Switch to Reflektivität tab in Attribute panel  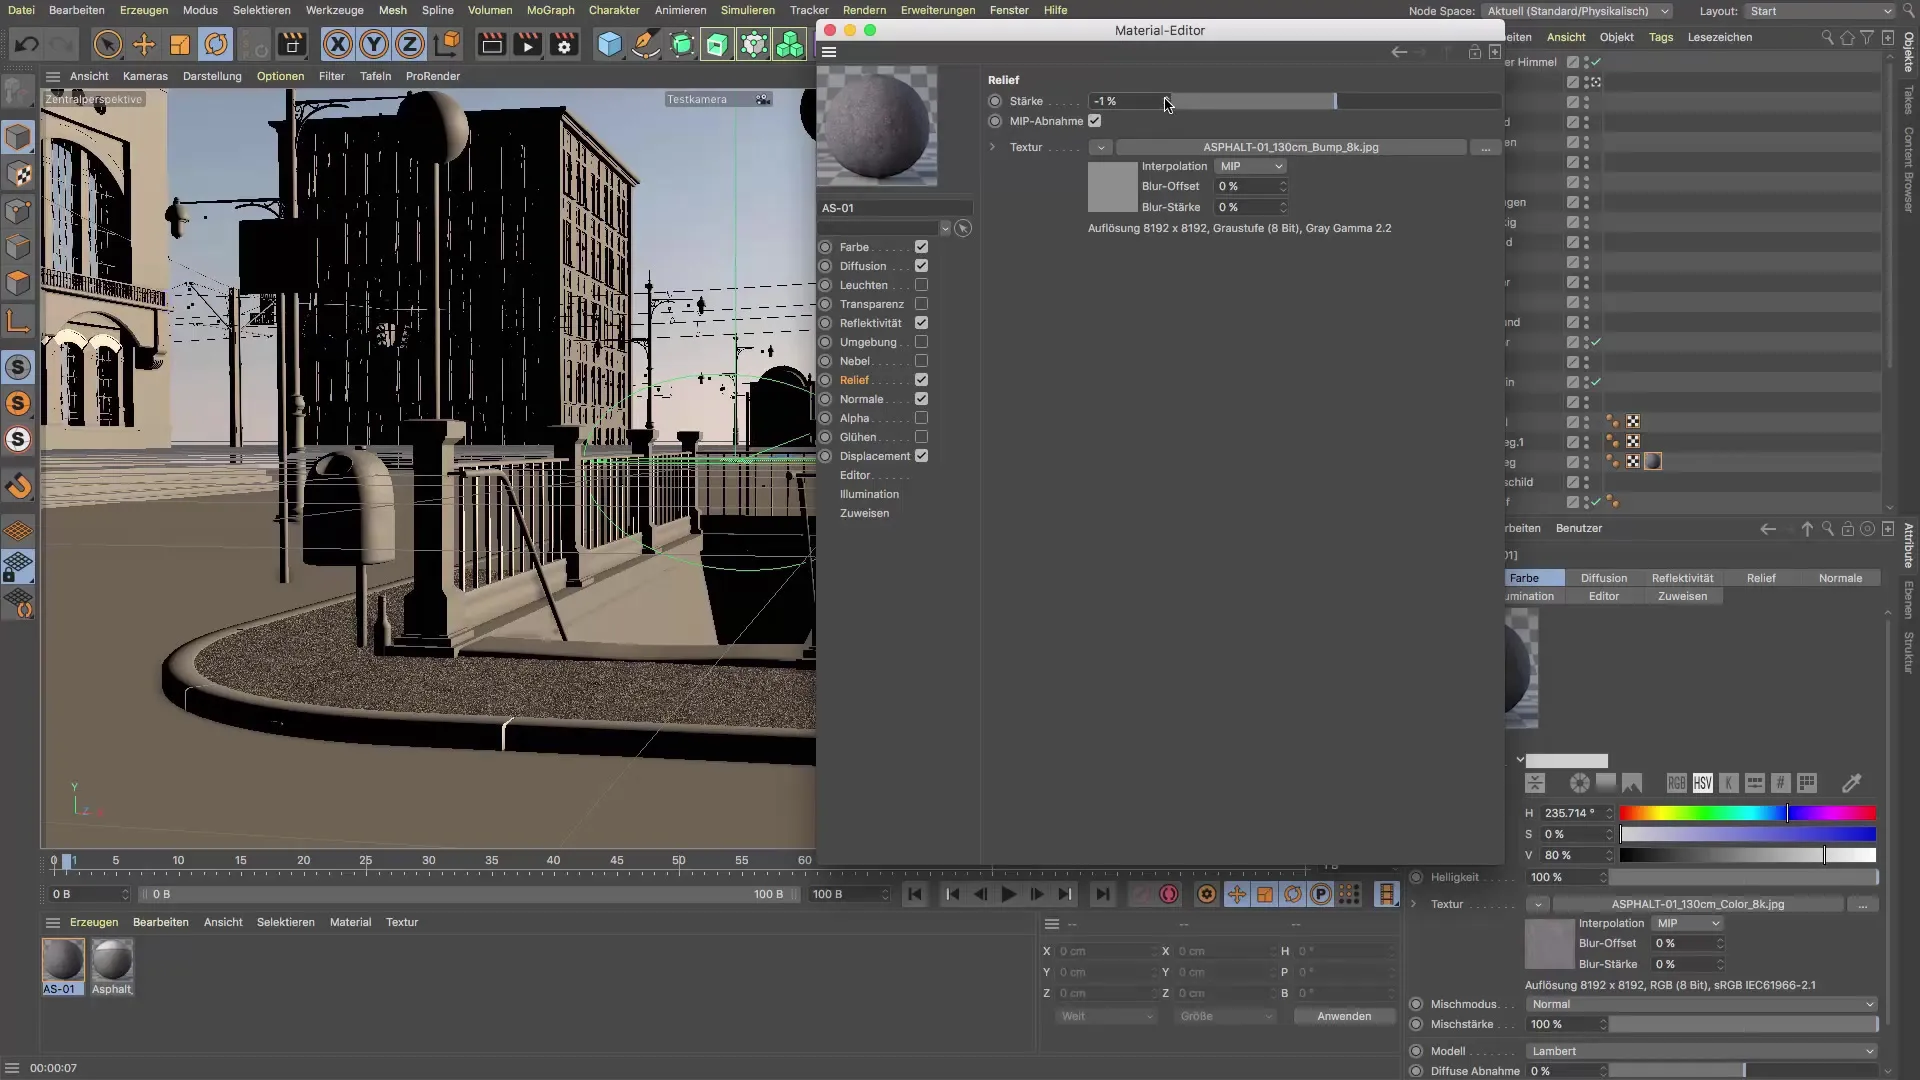click(x=1682, y=578)
